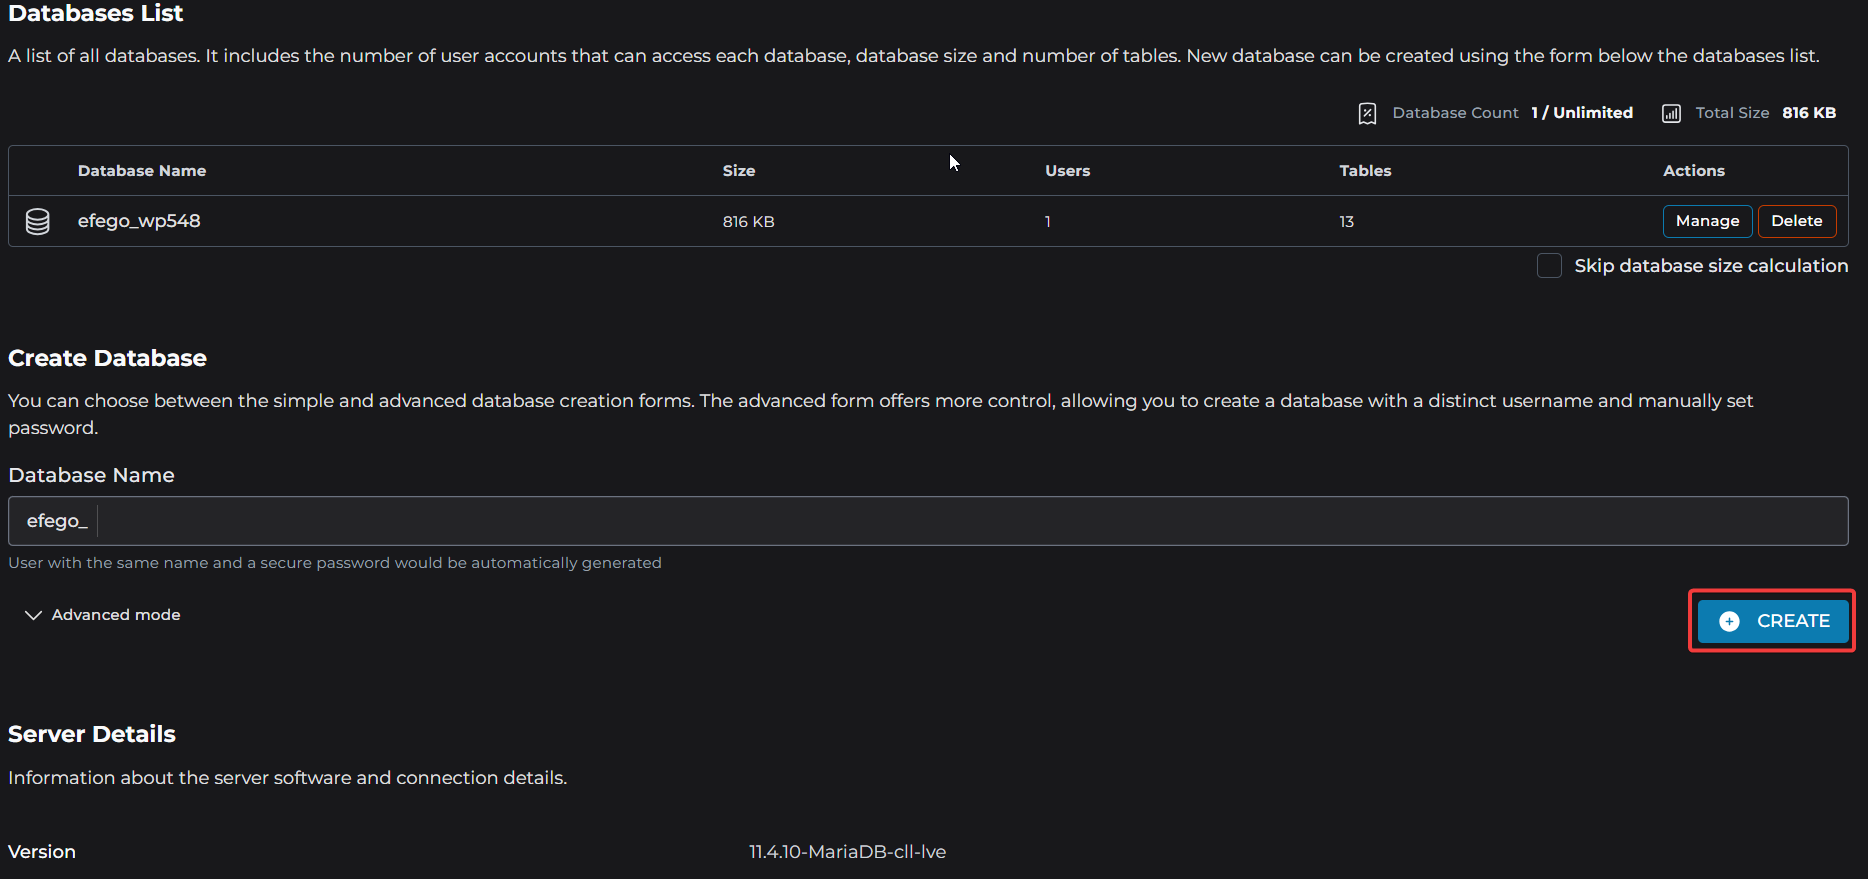Click the Database Name column header

pos(142,171)
